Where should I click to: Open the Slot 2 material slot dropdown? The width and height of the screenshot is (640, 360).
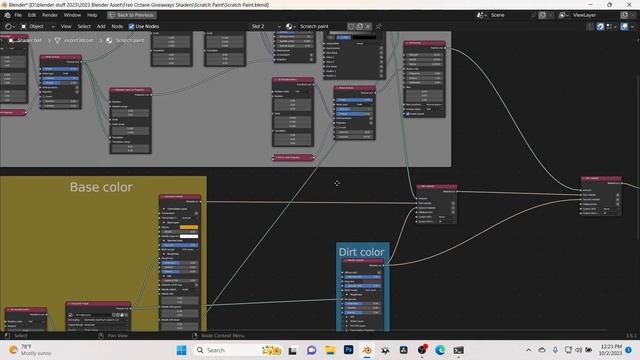click(x=265, y=27)
